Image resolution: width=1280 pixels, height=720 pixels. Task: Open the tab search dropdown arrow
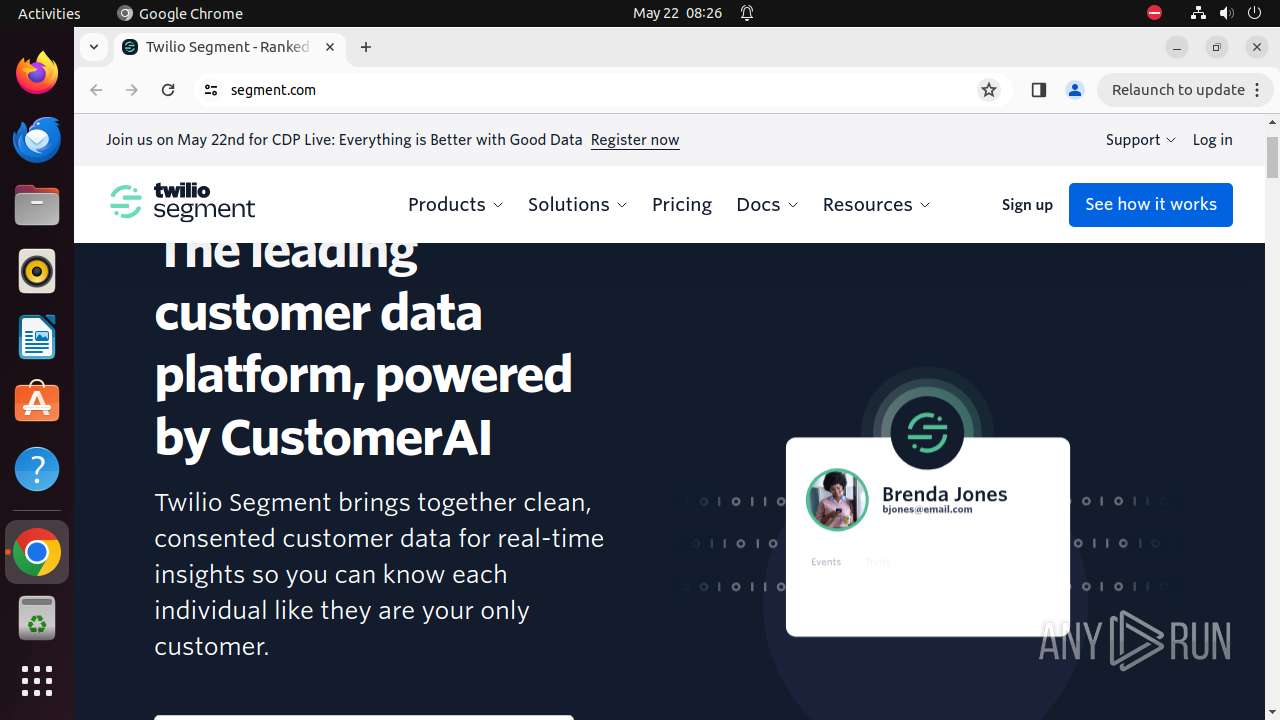click(93, 47)
